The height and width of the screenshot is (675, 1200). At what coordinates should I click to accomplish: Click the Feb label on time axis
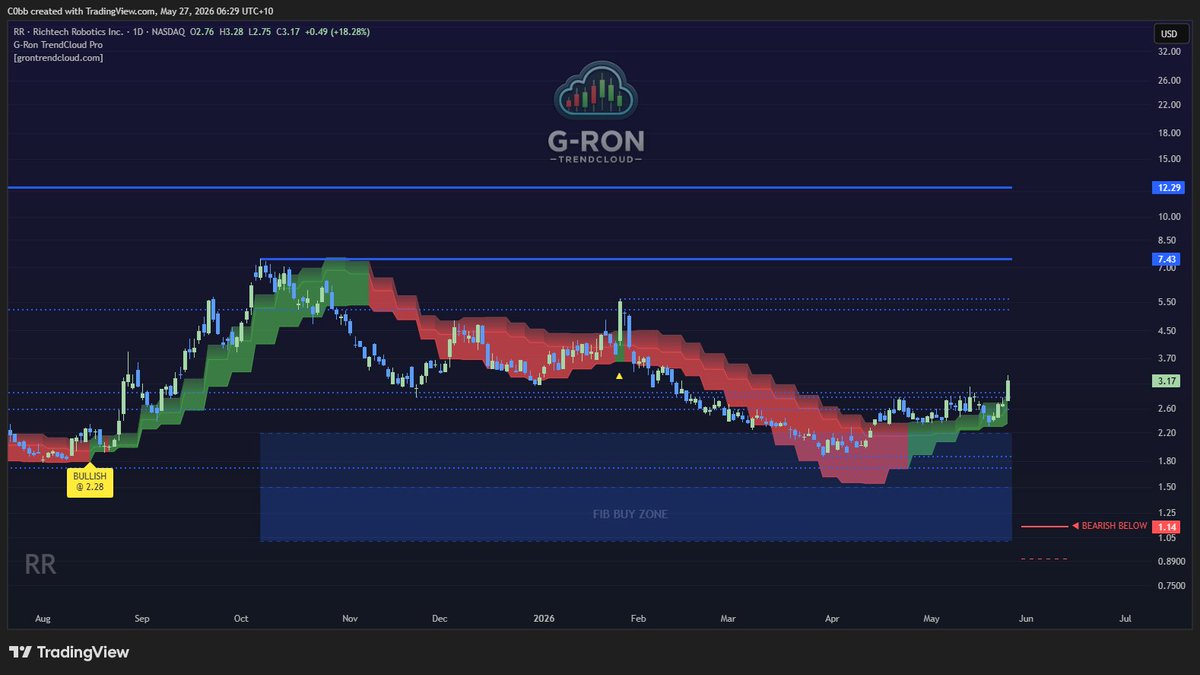click(639, 619)
